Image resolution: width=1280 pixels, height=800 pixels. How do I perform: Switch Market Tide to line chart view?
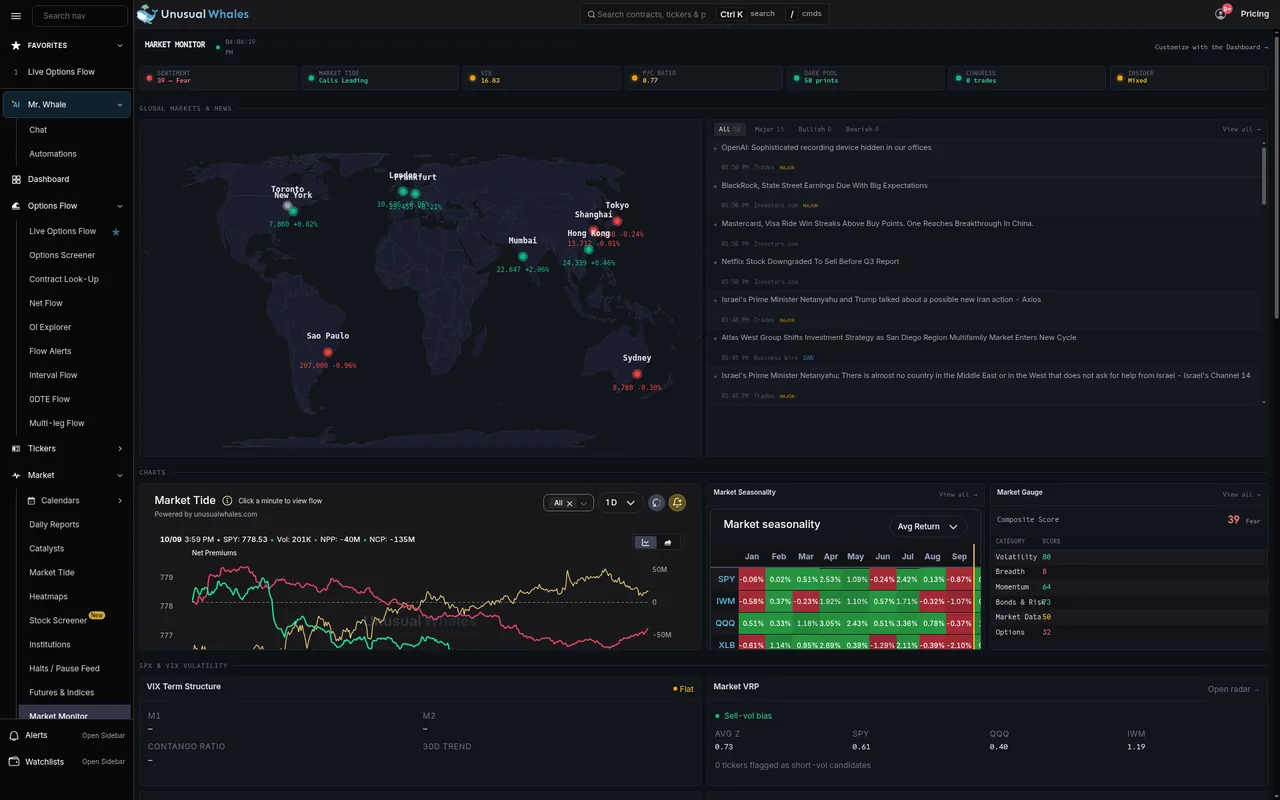[x=646, y=542]
